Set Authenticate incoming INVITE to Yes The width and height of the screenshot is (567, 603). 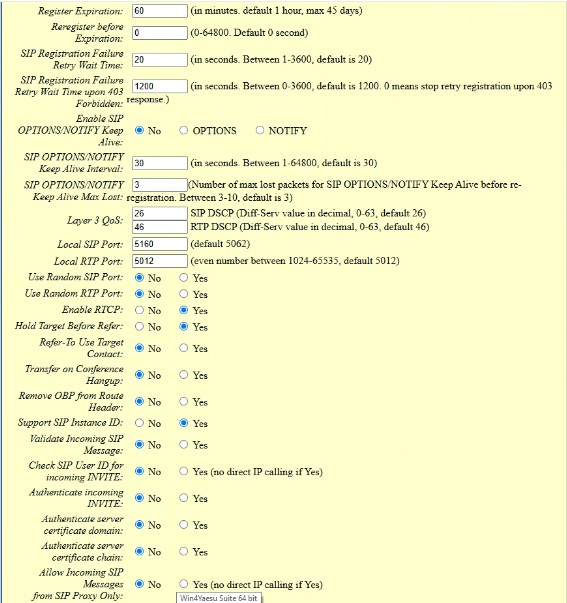click(183, 498)
